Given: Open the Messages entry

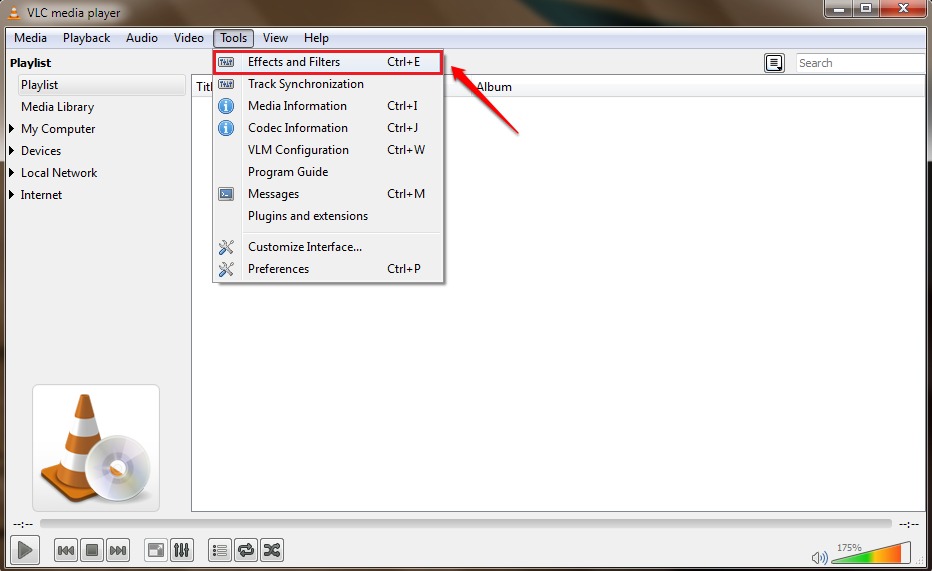Looking at the screenshot, I should (x=328, y=194).
